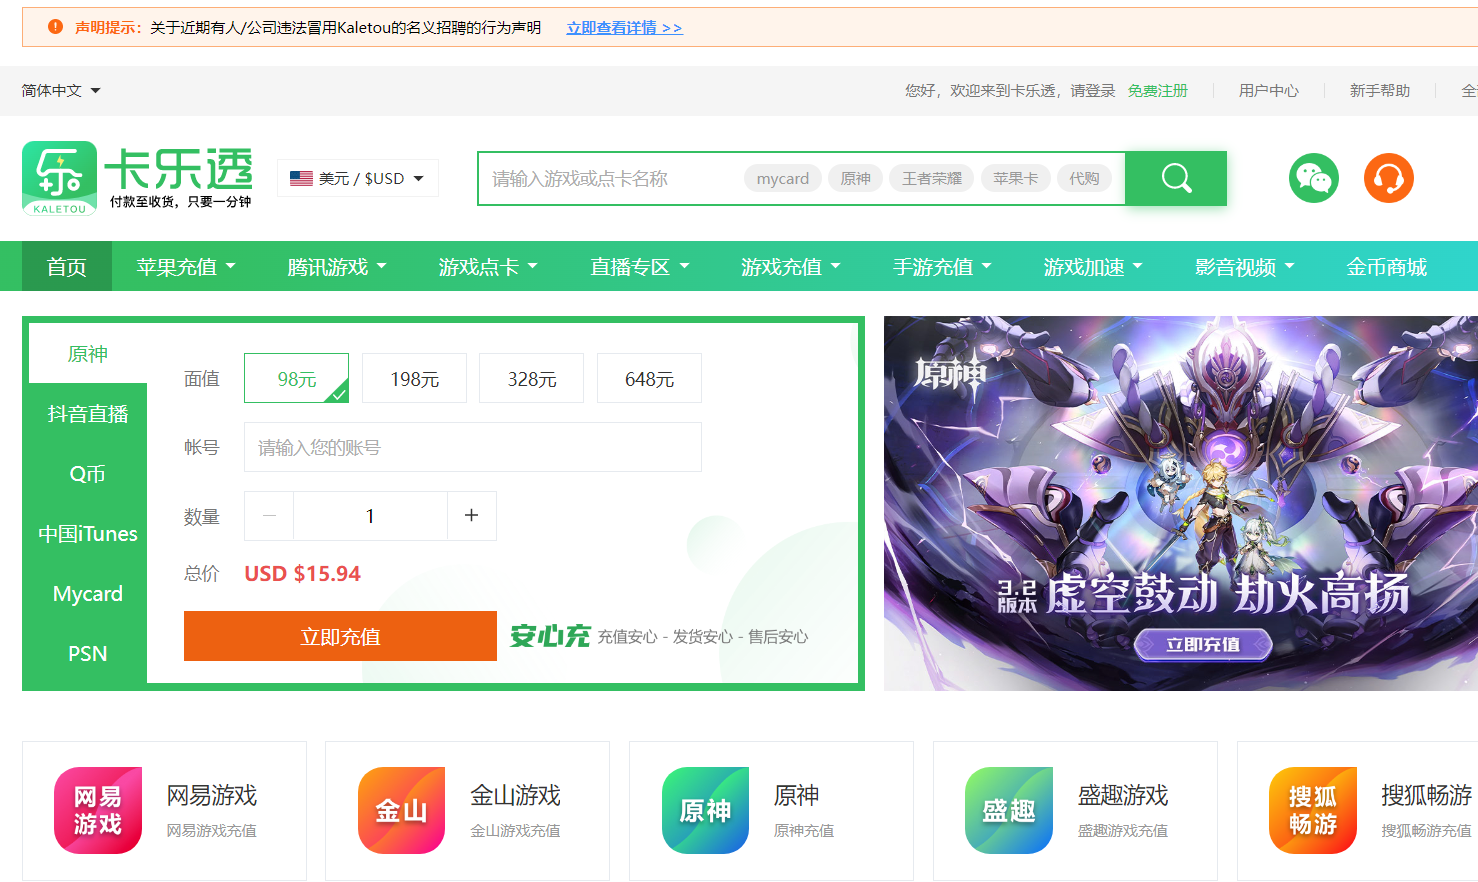Open the NetEase games (网易游戏) icon
The width and height of the screenshot is (1478, 882).
pyautogui.click(x=98, y=810)
